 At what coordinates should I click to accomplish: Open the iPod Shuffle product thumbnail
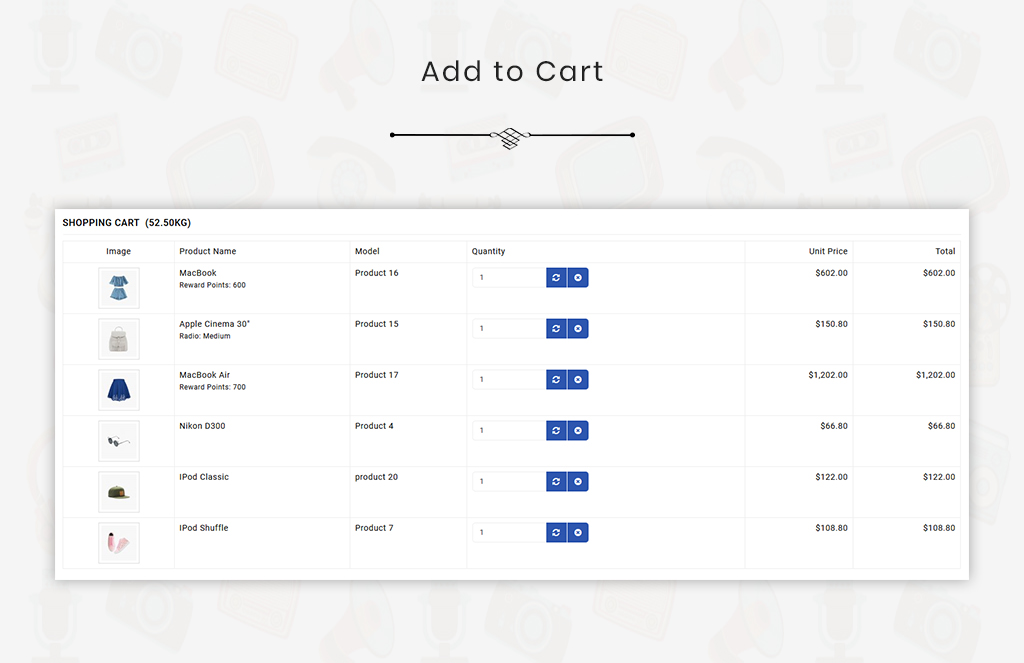tap(119, 543)
